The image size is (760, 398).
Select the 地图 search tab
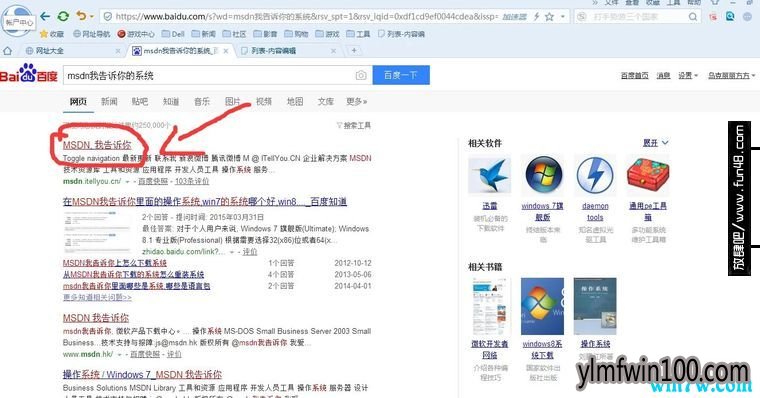(295, 101)
